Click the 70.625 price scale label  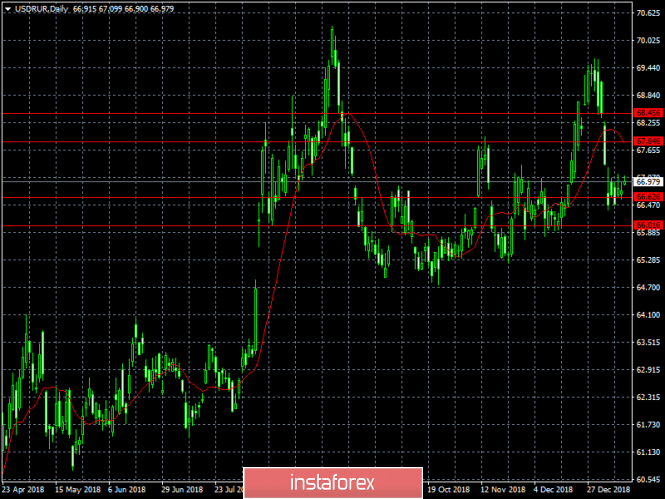648,13
